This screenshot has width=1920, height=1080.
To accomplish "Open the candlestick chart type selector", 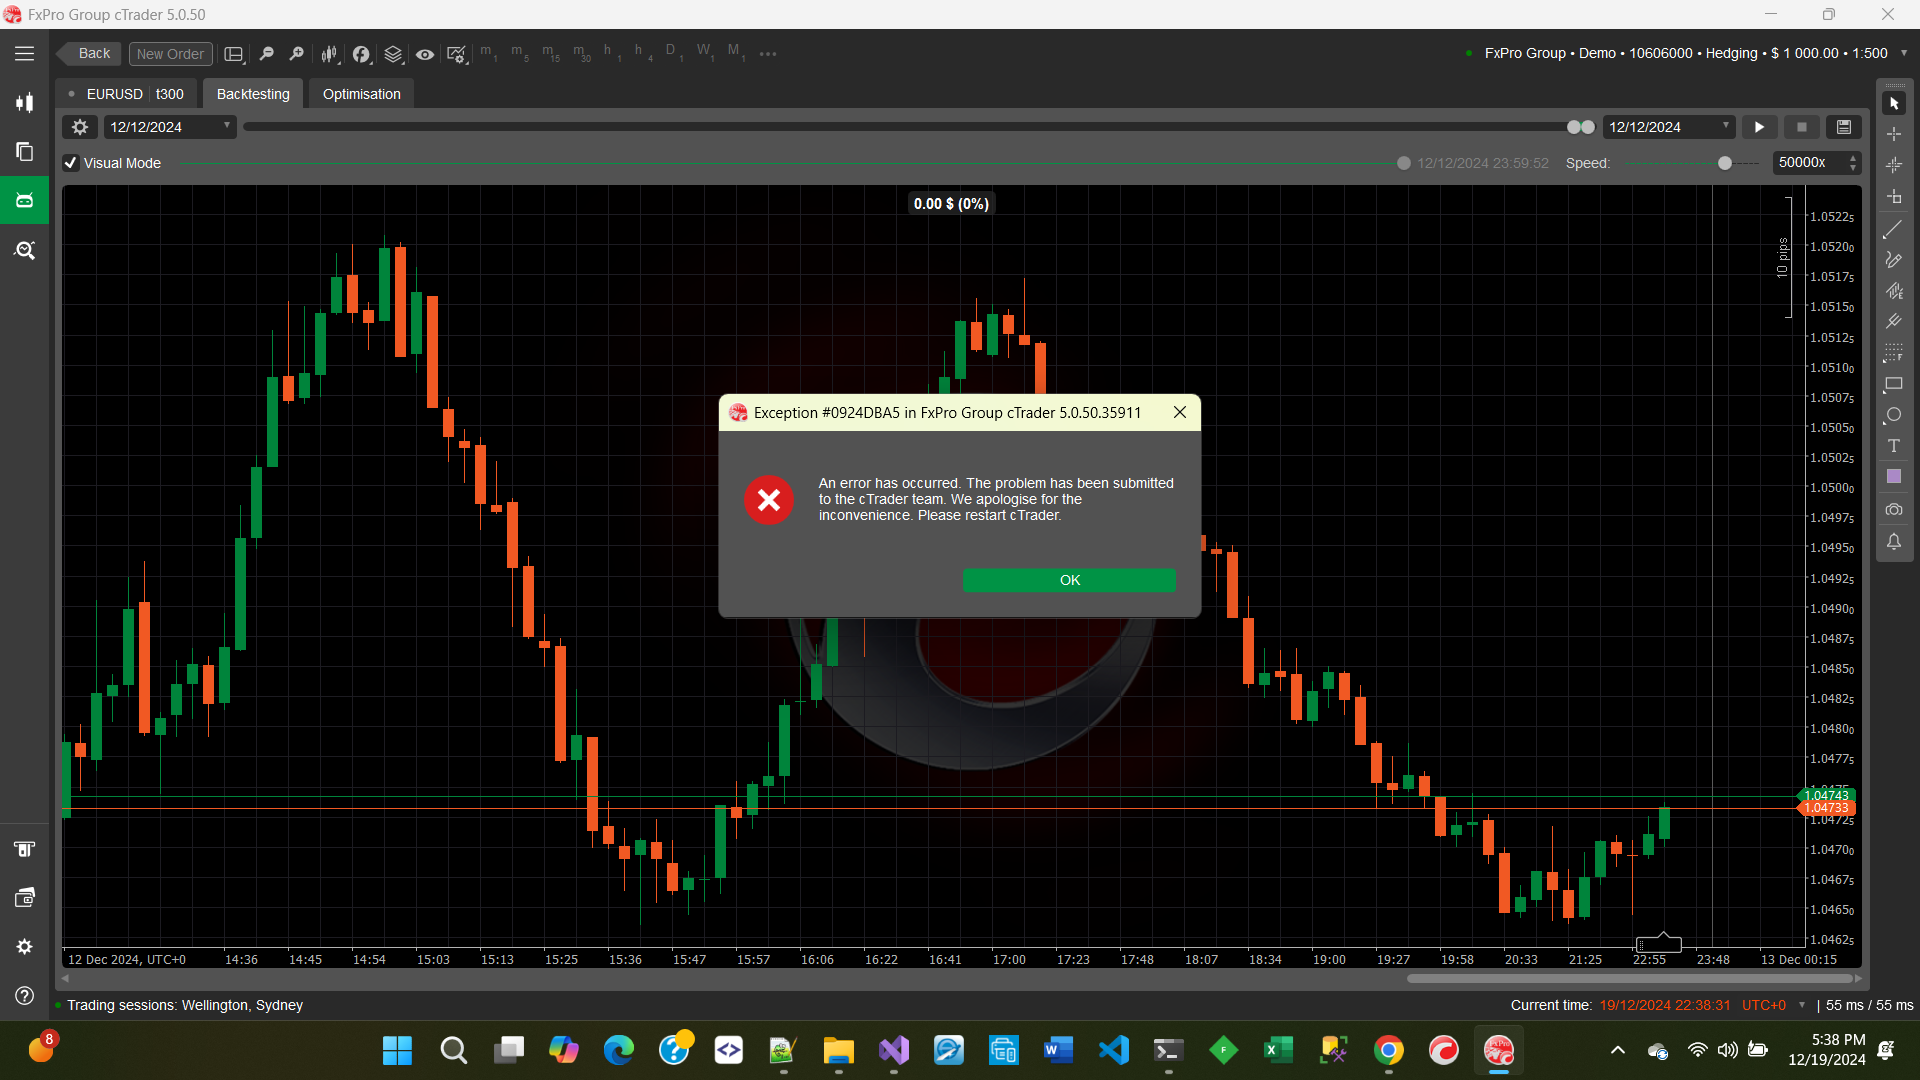I will point(329,54).
